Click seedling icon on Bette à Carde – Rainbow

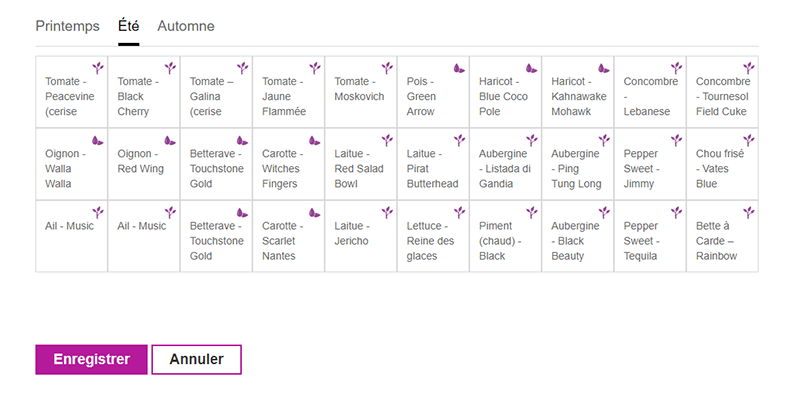point(748,212)
